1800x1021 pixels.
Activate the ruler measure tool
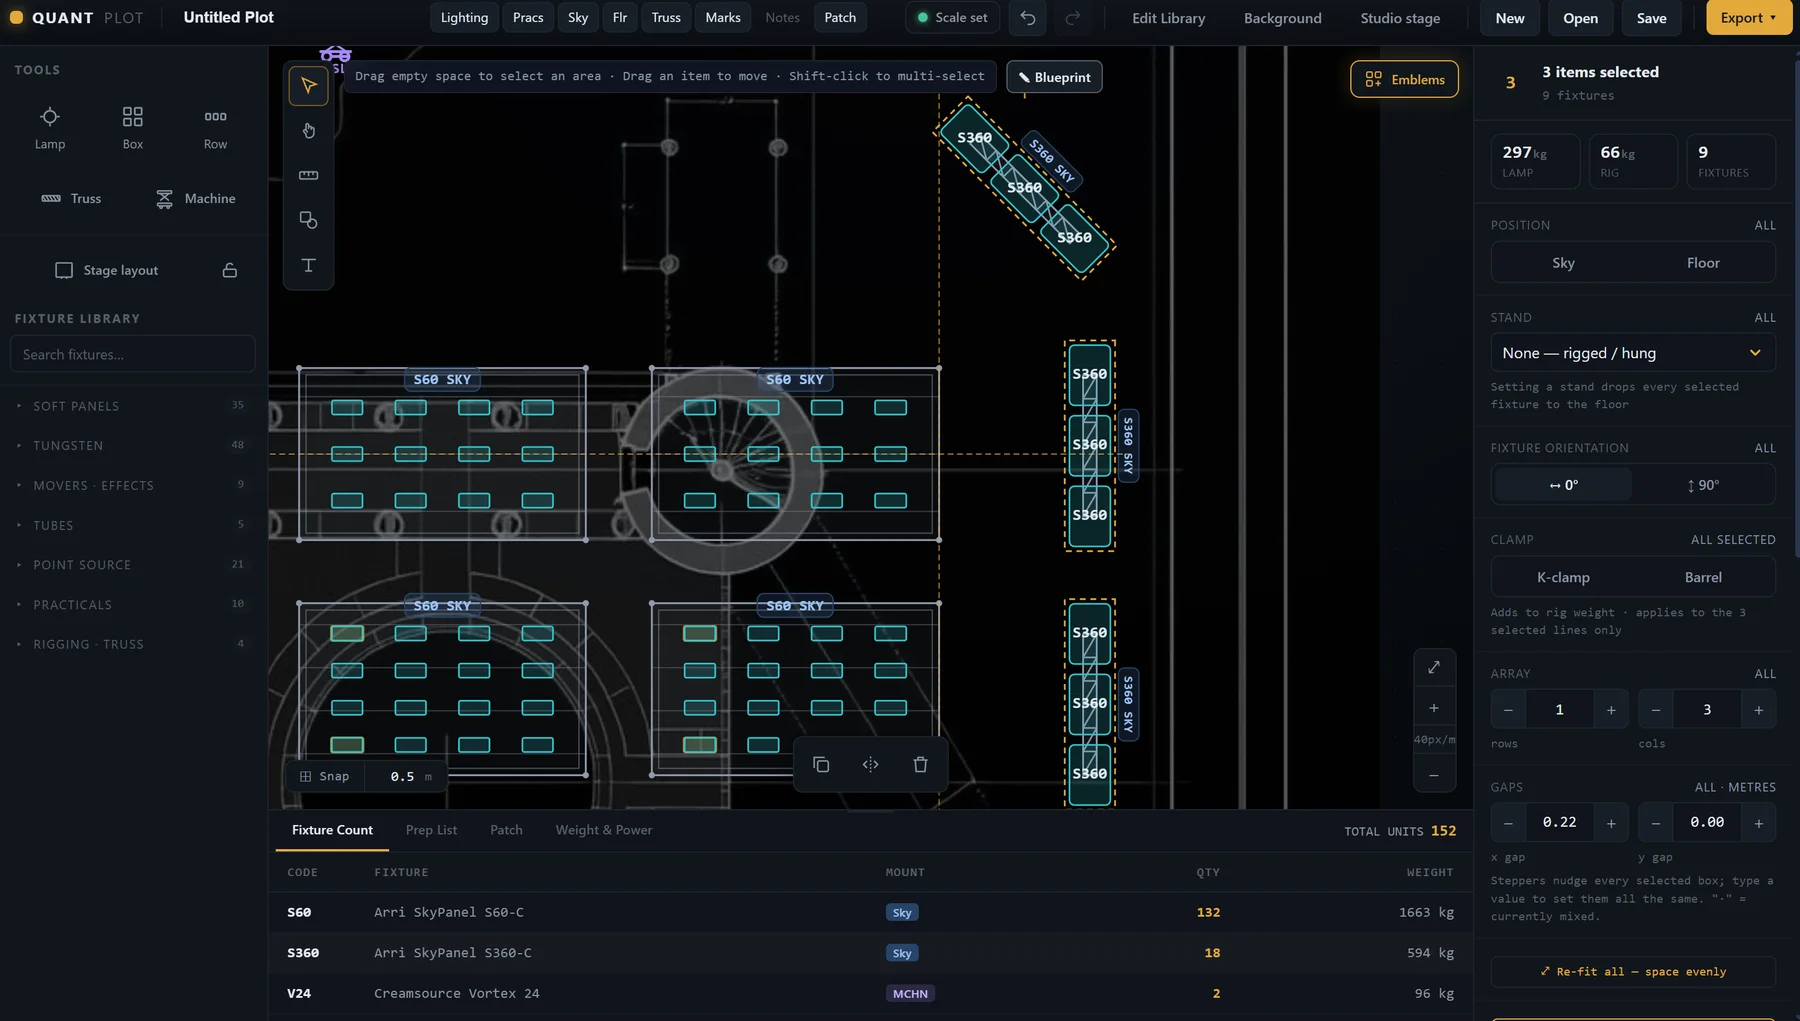point(309,175)
